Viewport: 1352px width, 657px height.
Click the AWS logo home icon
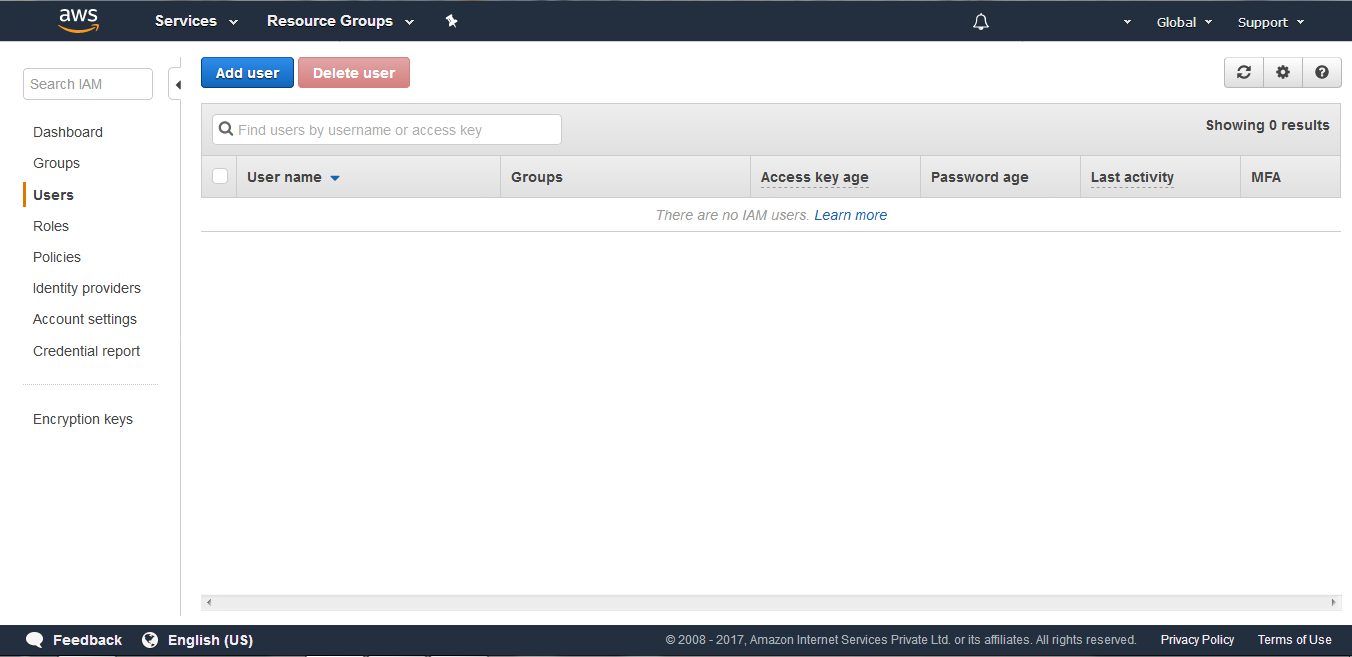(x=78, y=20)
